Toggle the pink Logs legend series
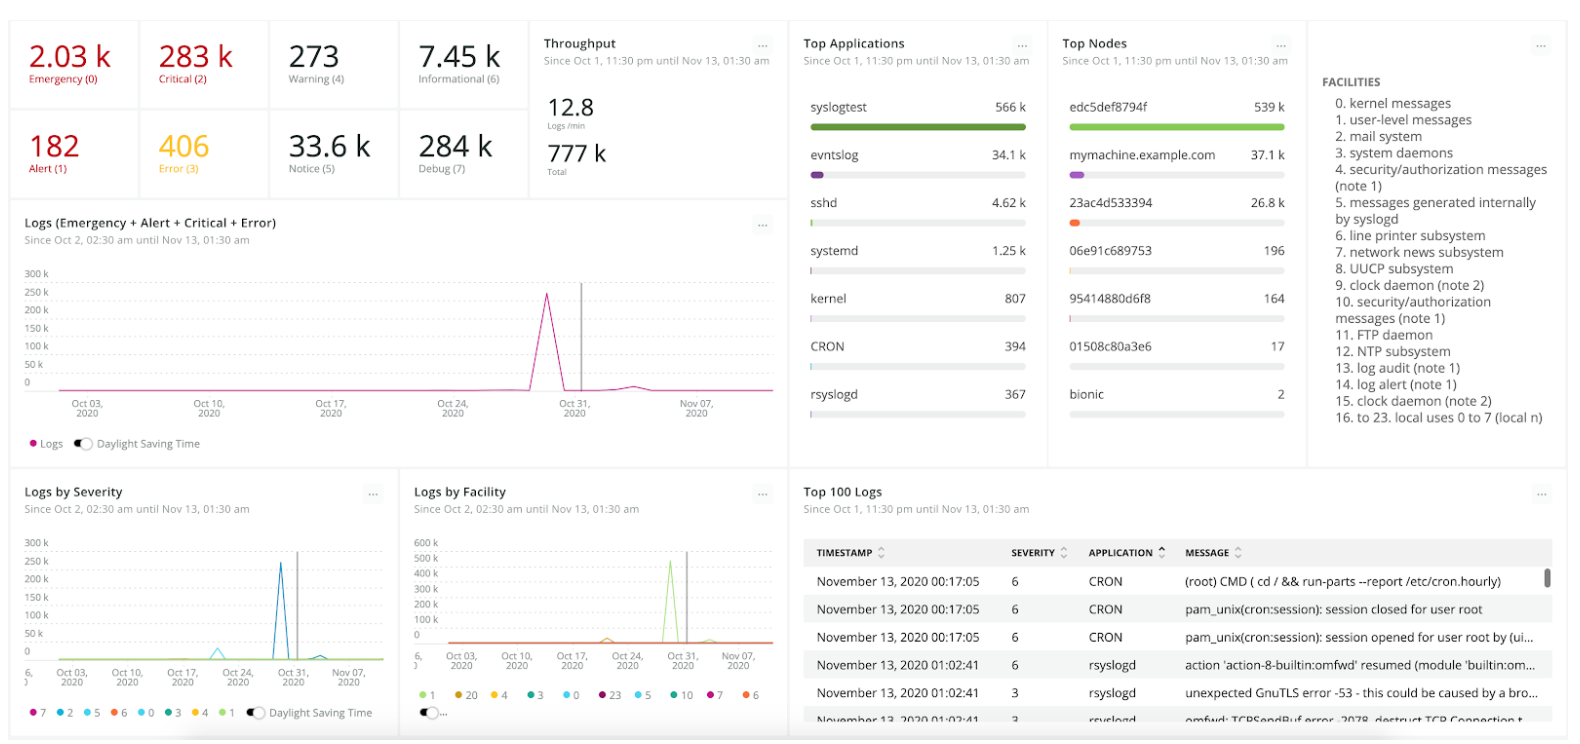1580x744 pixels. (x=46, y=444)
